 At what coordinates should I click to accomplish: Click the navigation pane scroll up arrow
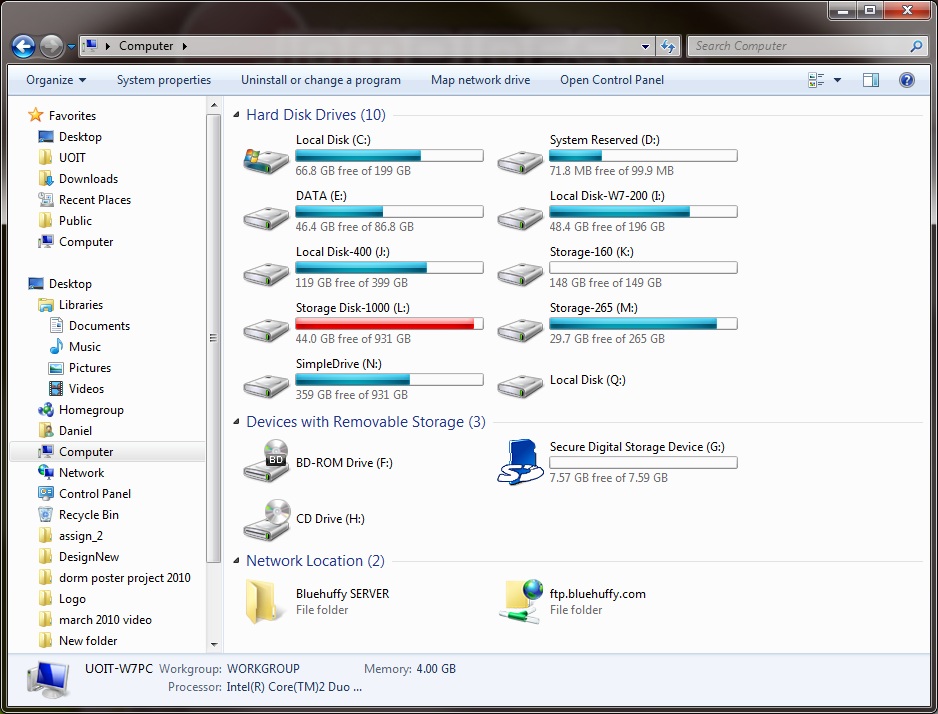click(214, 106)
